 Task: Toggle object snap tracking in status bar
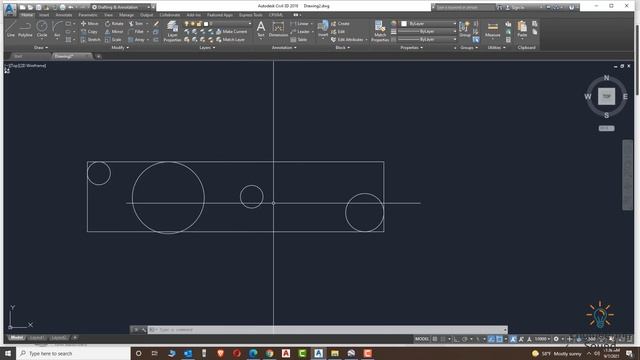491,339
